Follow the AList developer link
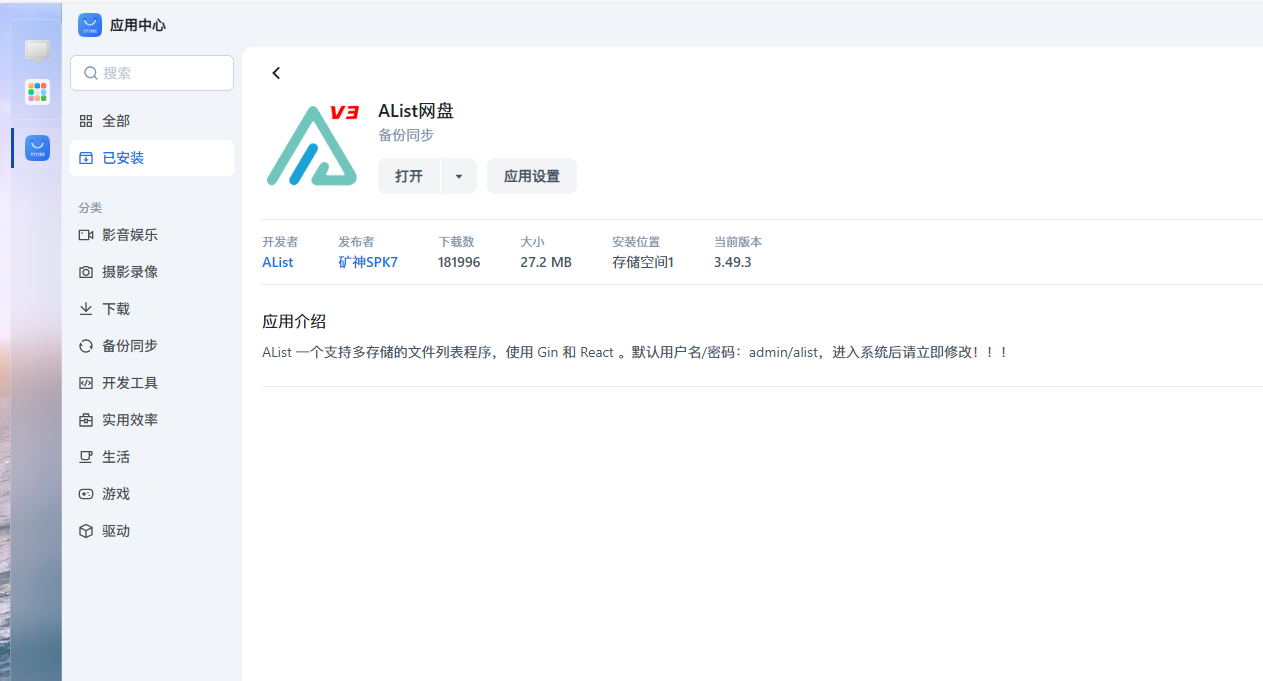 (x=278, y=262)
